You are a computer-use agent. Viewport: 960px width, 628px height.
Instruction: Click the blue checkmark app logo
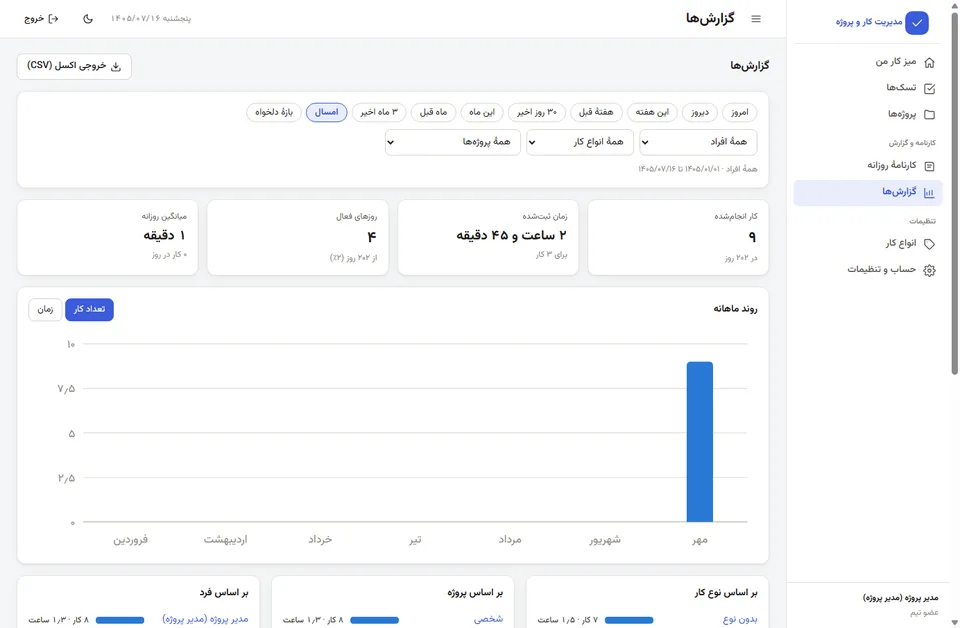[917, 23]
